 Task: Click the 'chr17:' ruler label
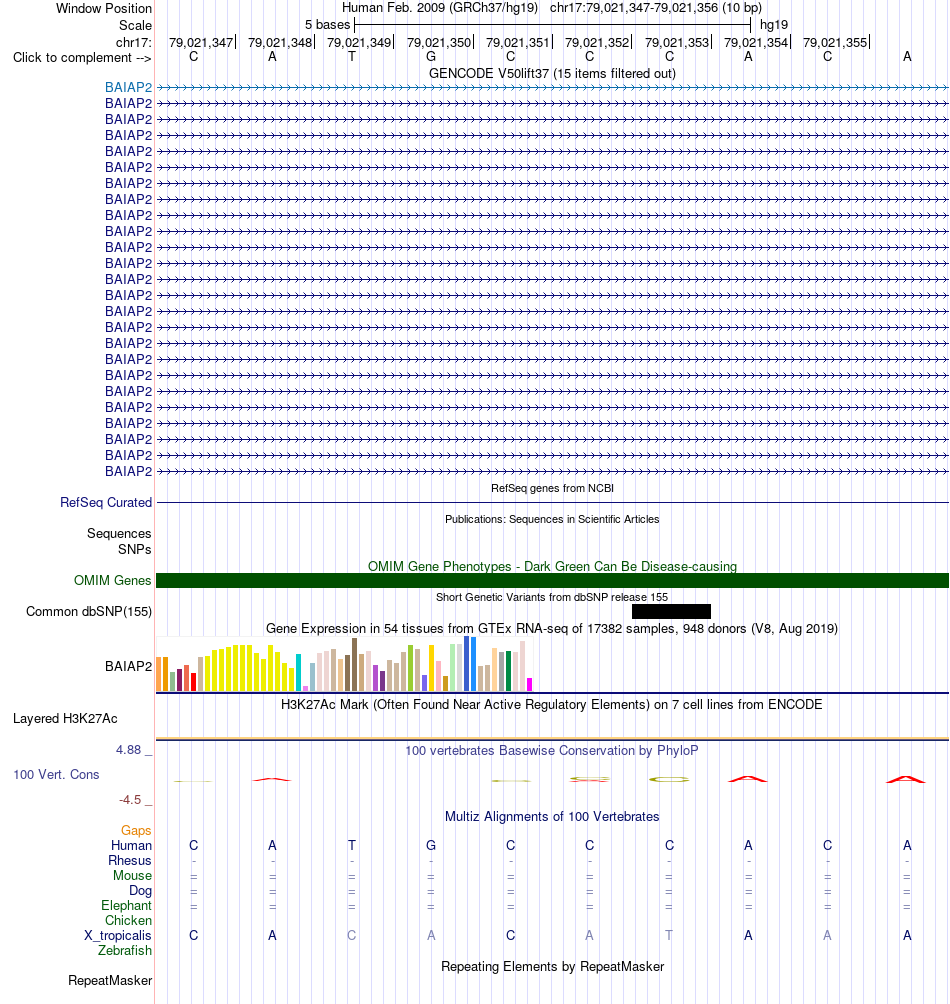pyautogui.click(x=134, y=43)
